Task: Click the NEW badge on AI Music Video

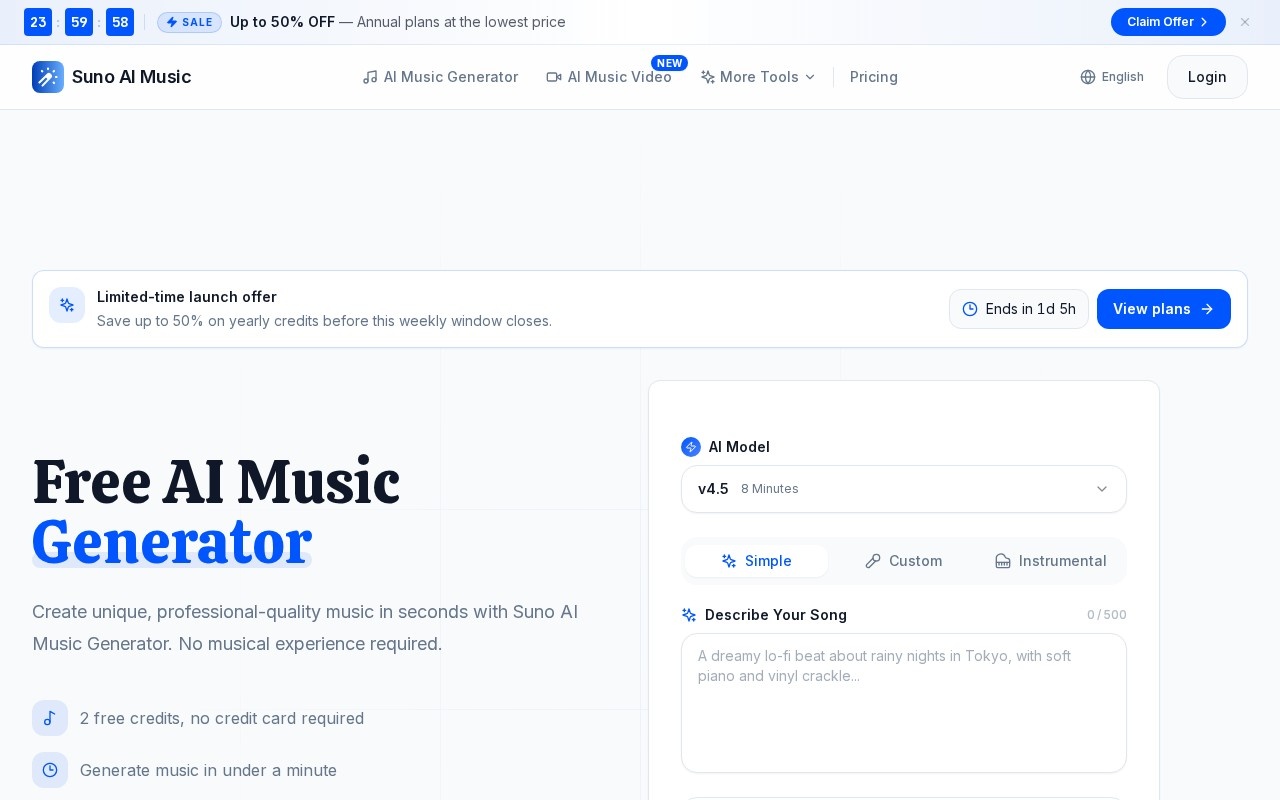Action: tap(669, 63)
